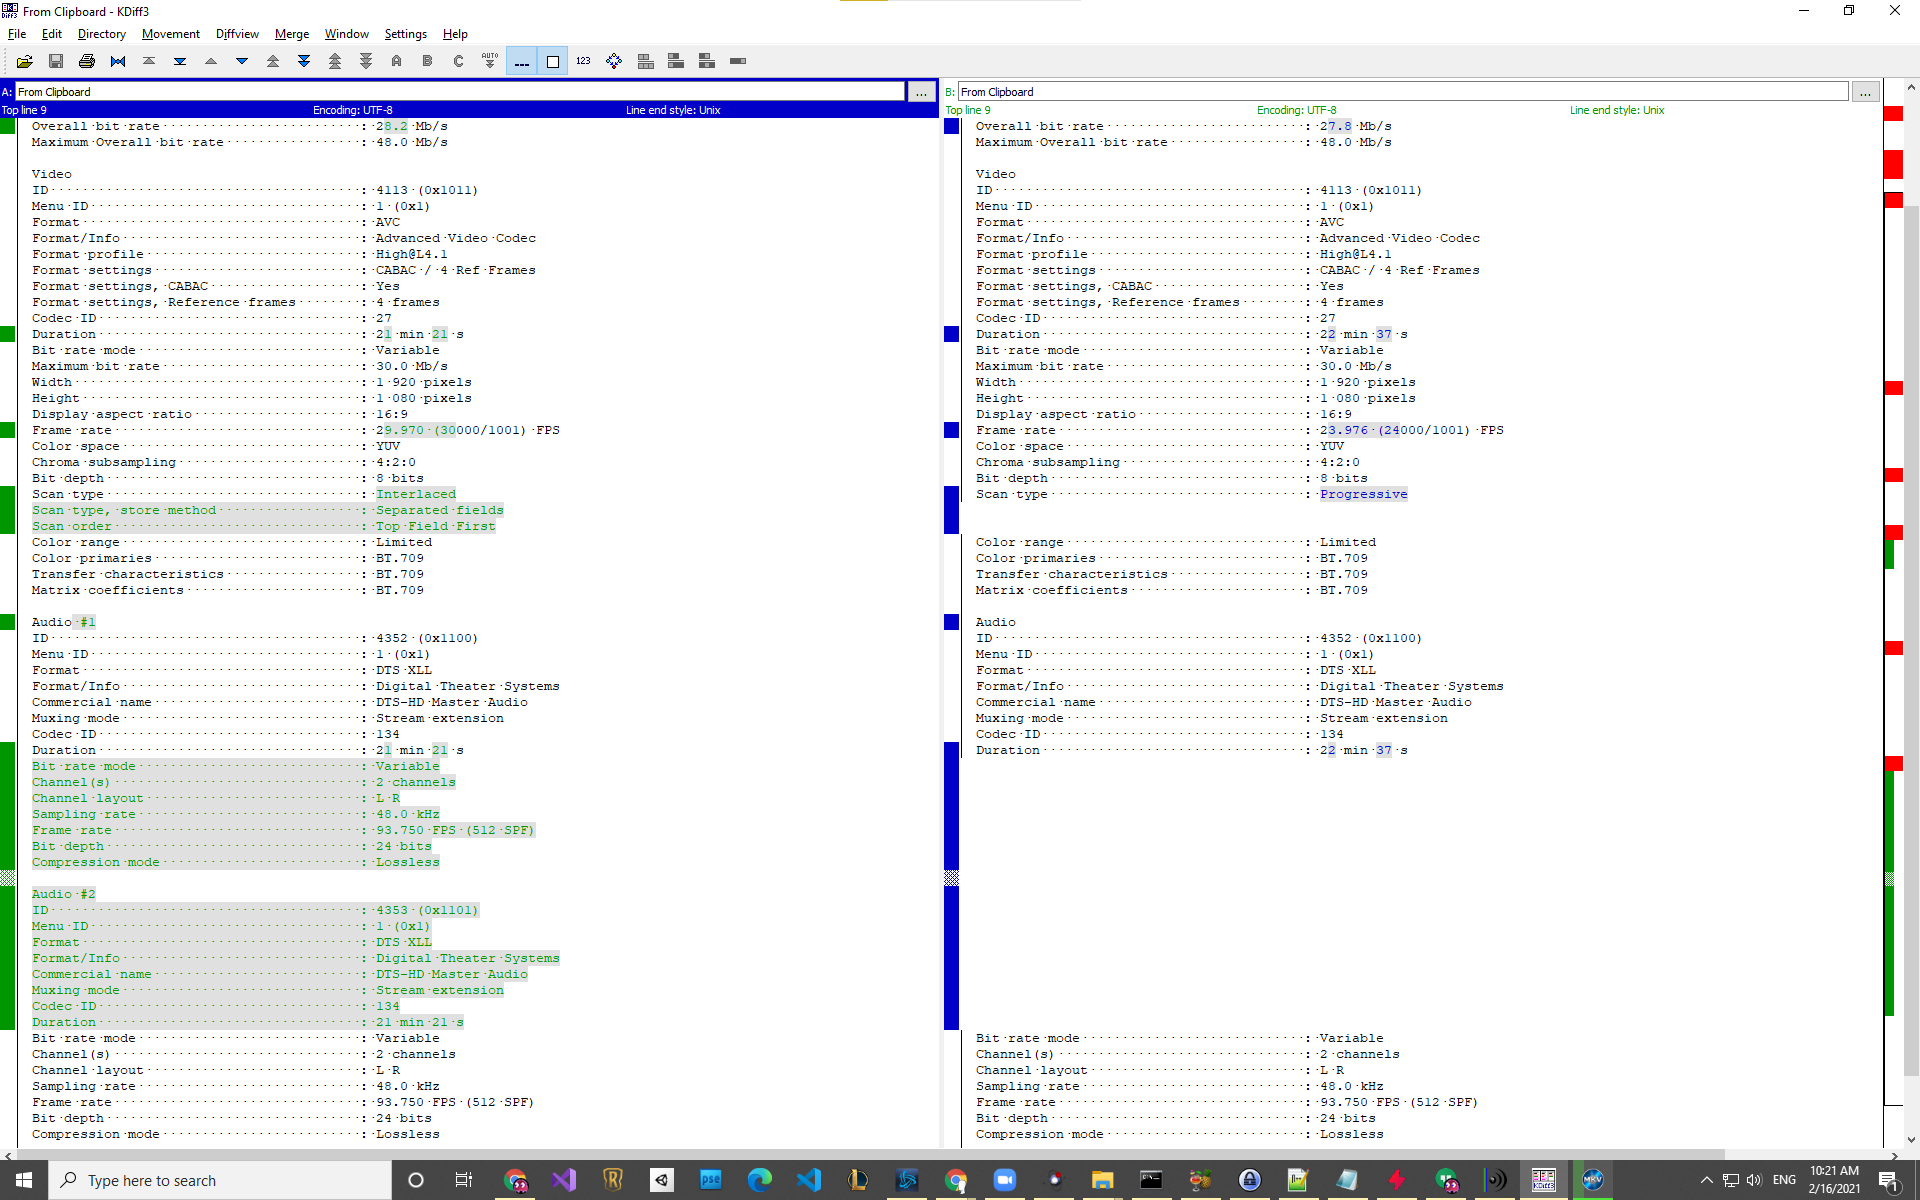
Task: Open Windows Start menu
Action: [24, 1180]
